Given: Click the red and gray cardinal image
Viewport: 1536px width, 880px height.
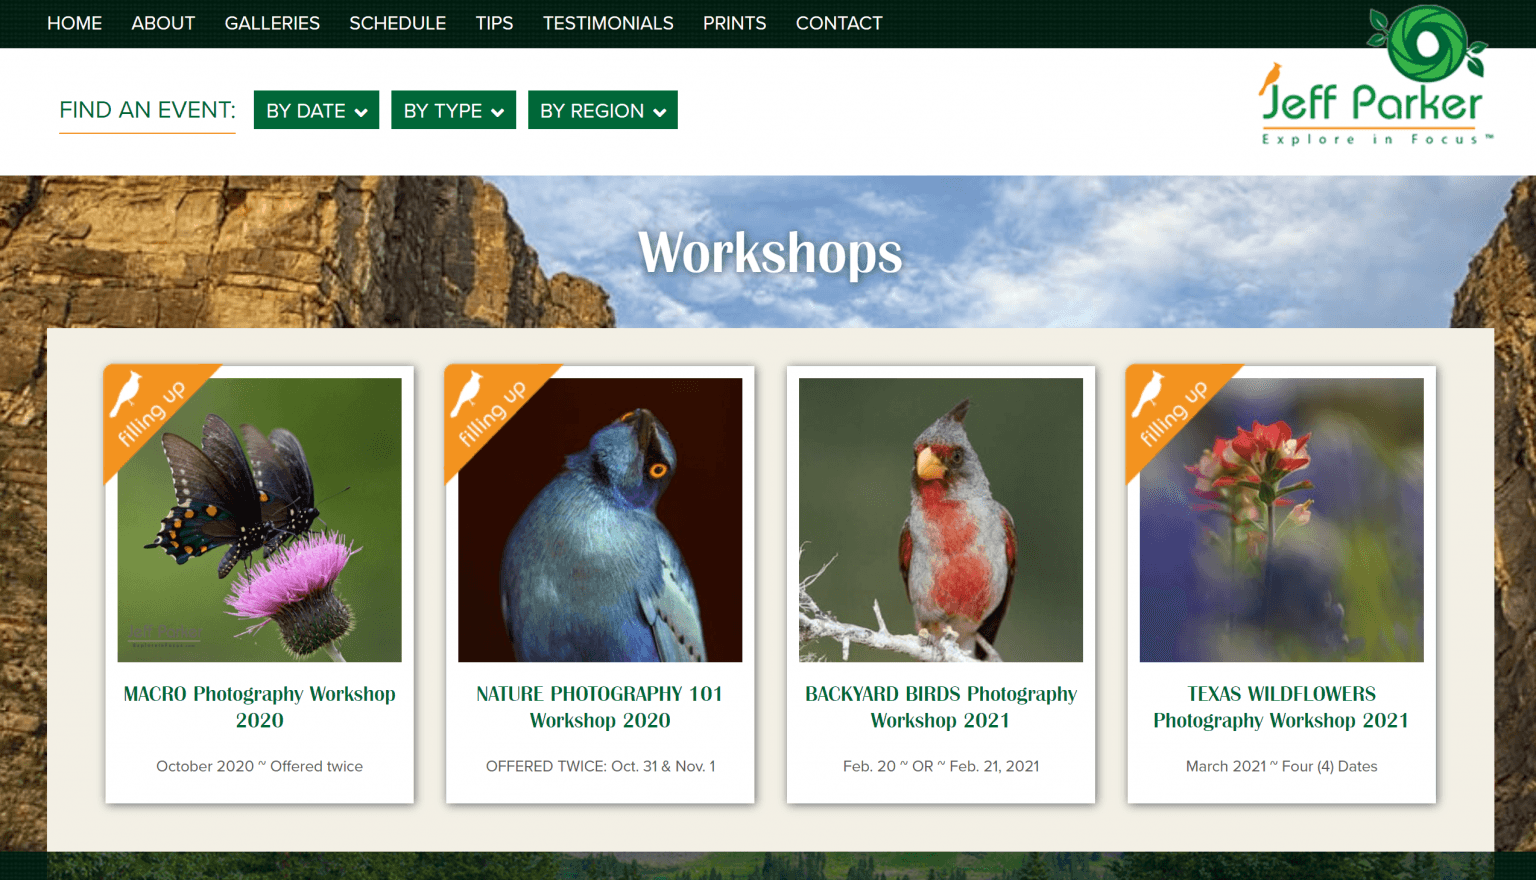Looking at the screenshot, I should (940, 520).
